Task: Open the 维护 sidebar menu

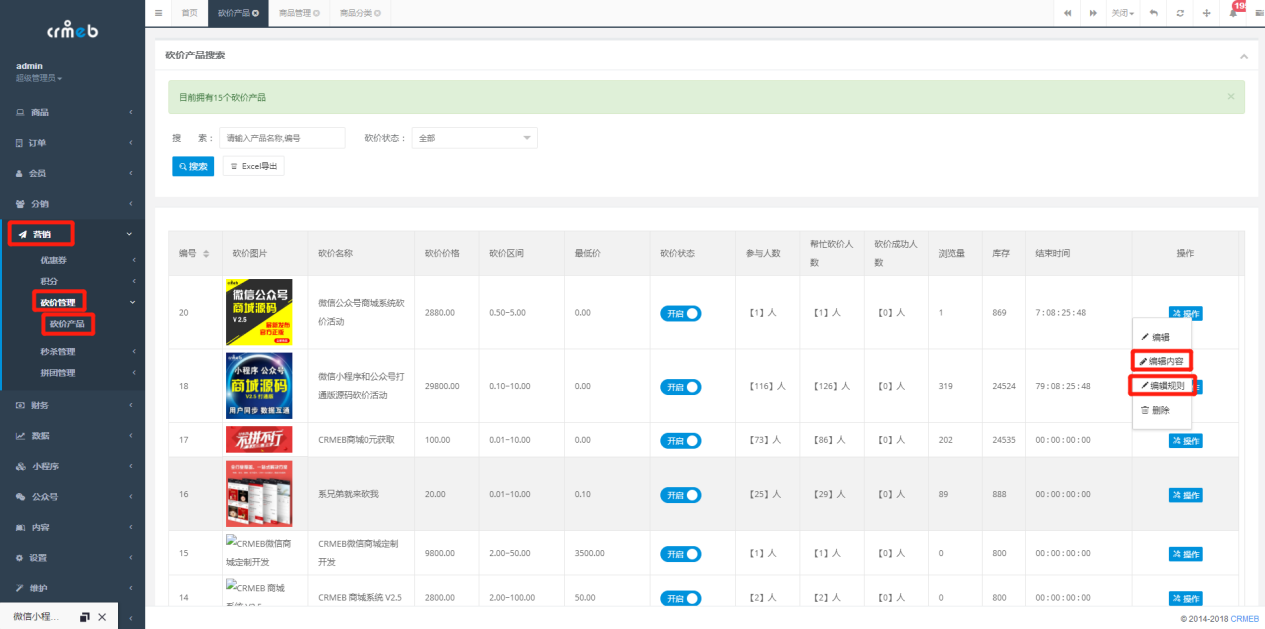Action: (72, 587)
